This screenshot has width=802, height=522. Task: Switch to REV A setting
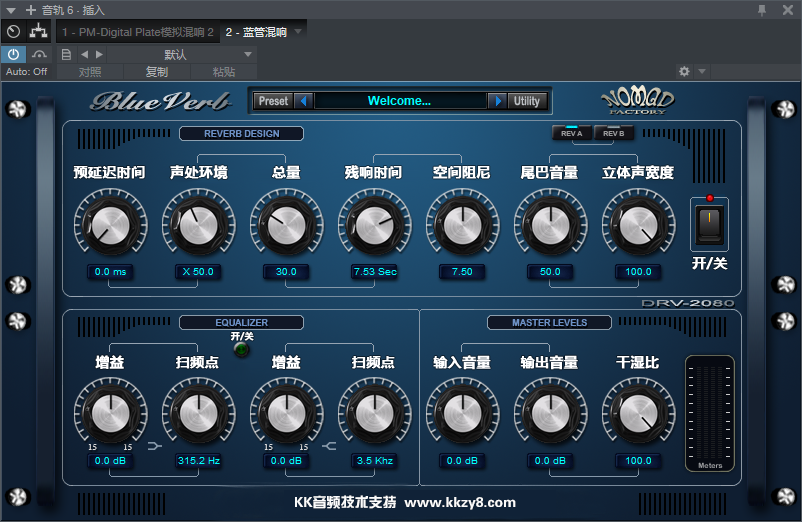click(x=572, y=133)
